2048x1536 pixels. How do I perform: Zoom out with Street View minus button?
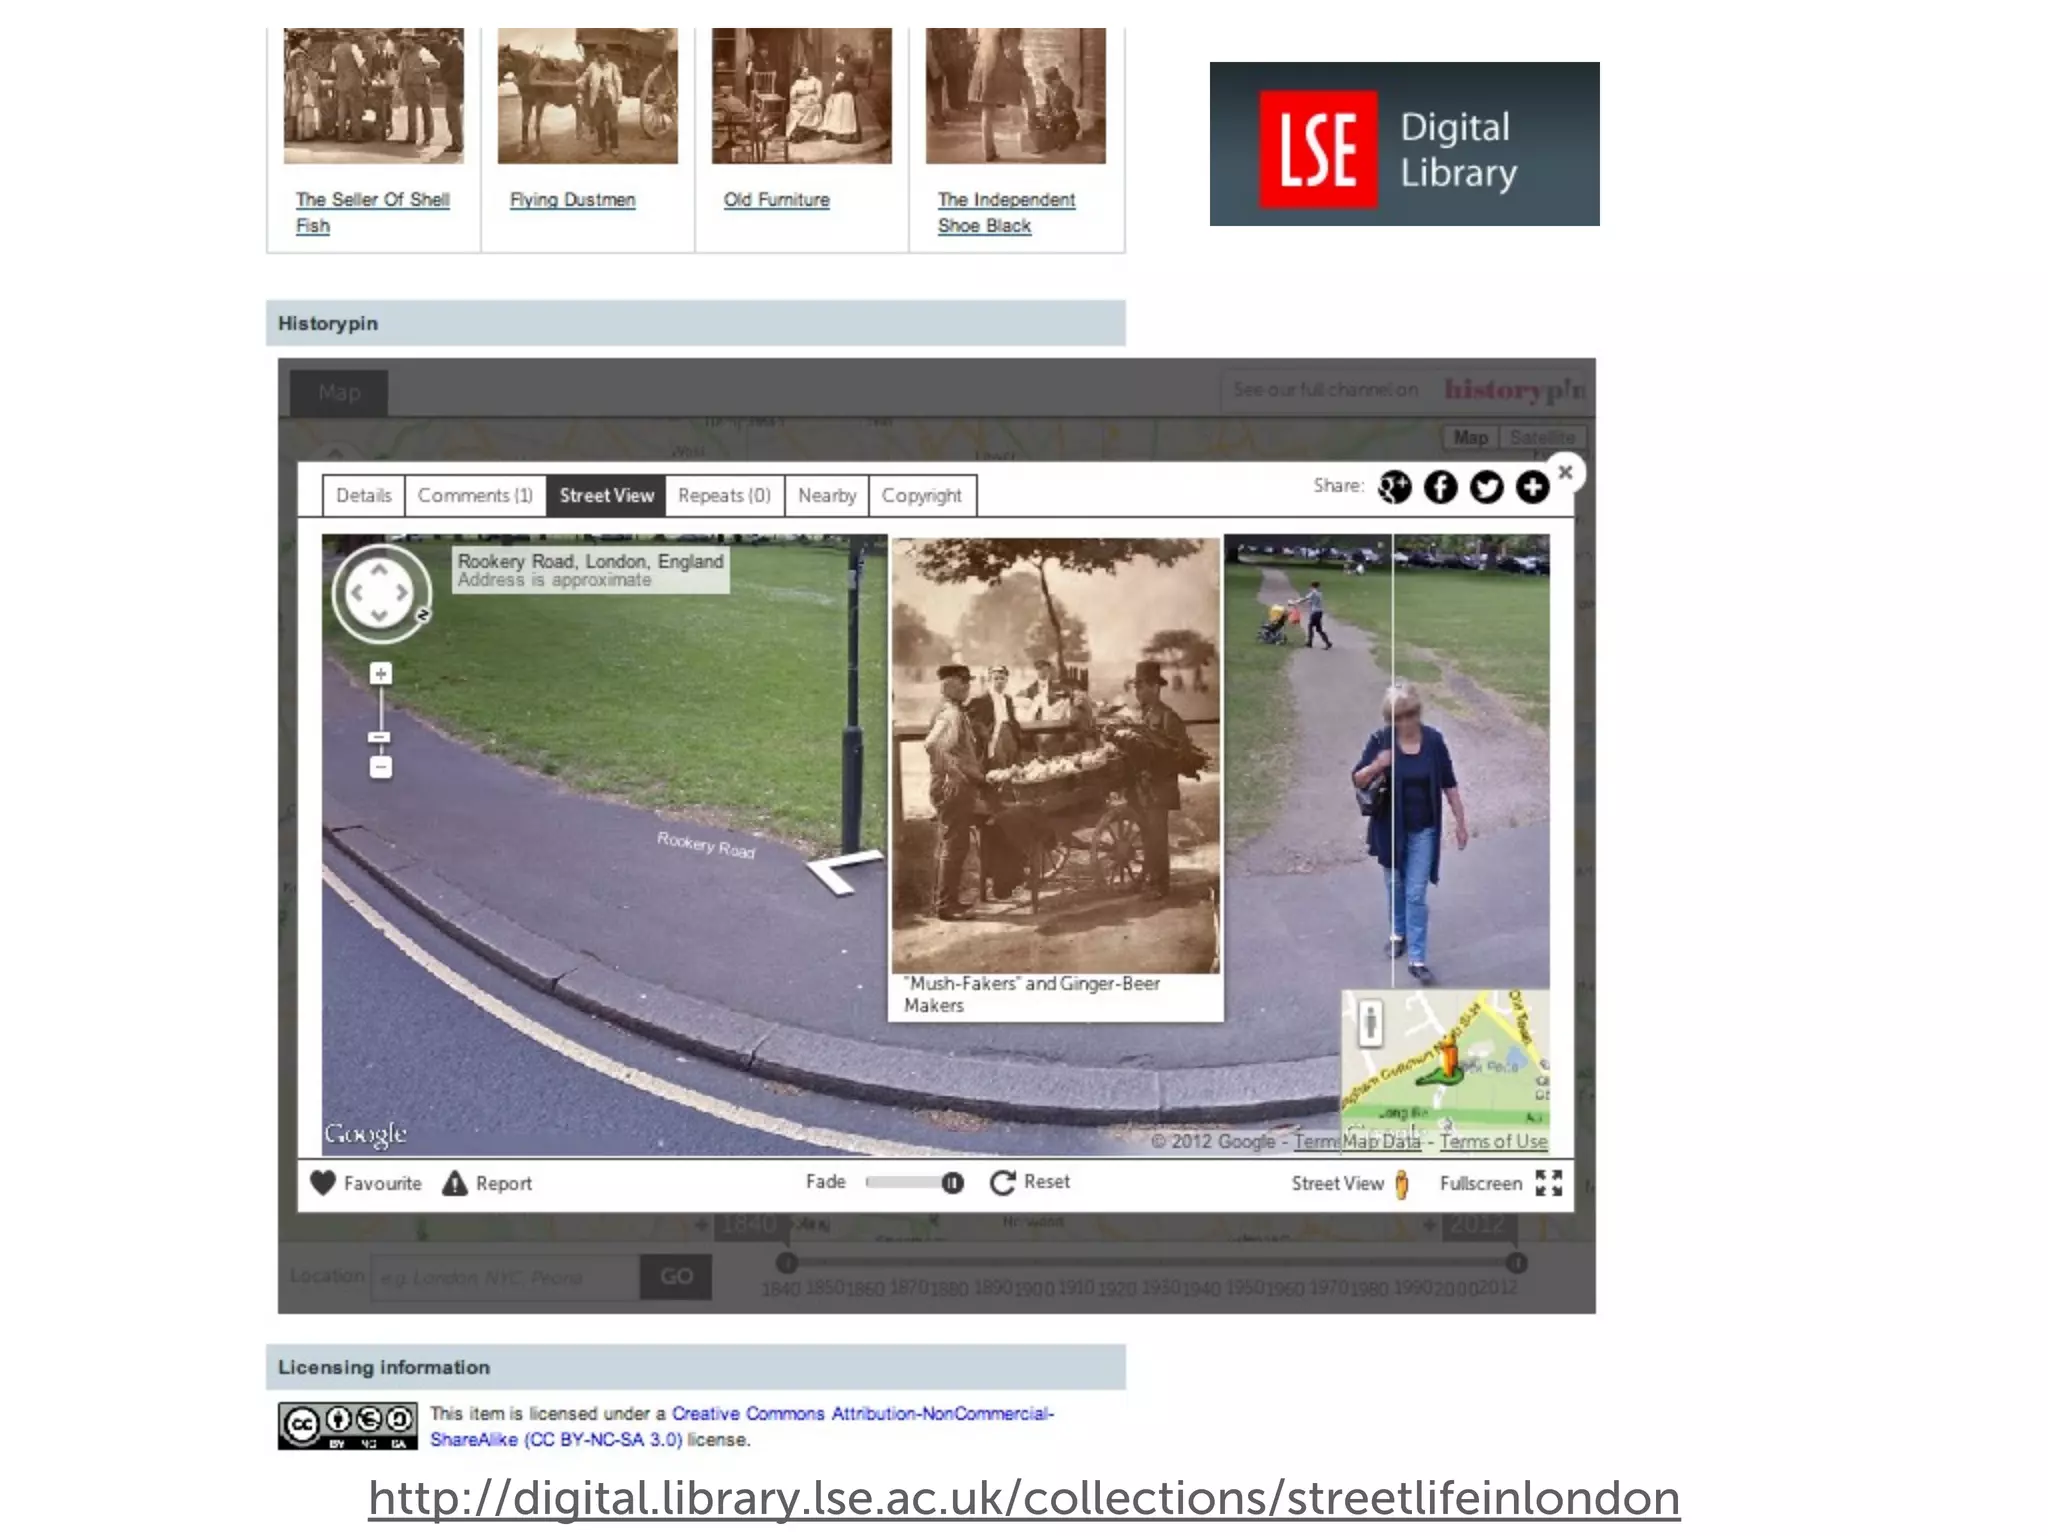pos(380,767)
